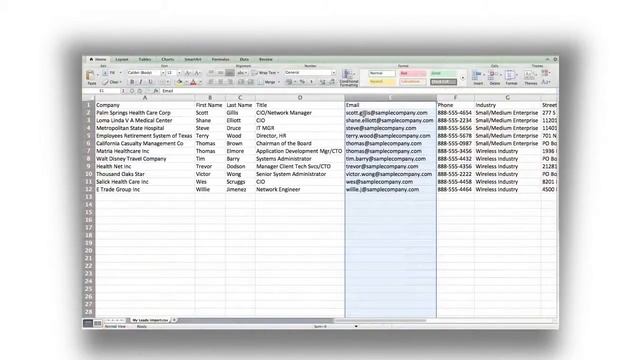Click the increase indent icon
This screenshot has height=360, width=640.
coord(250,82)
